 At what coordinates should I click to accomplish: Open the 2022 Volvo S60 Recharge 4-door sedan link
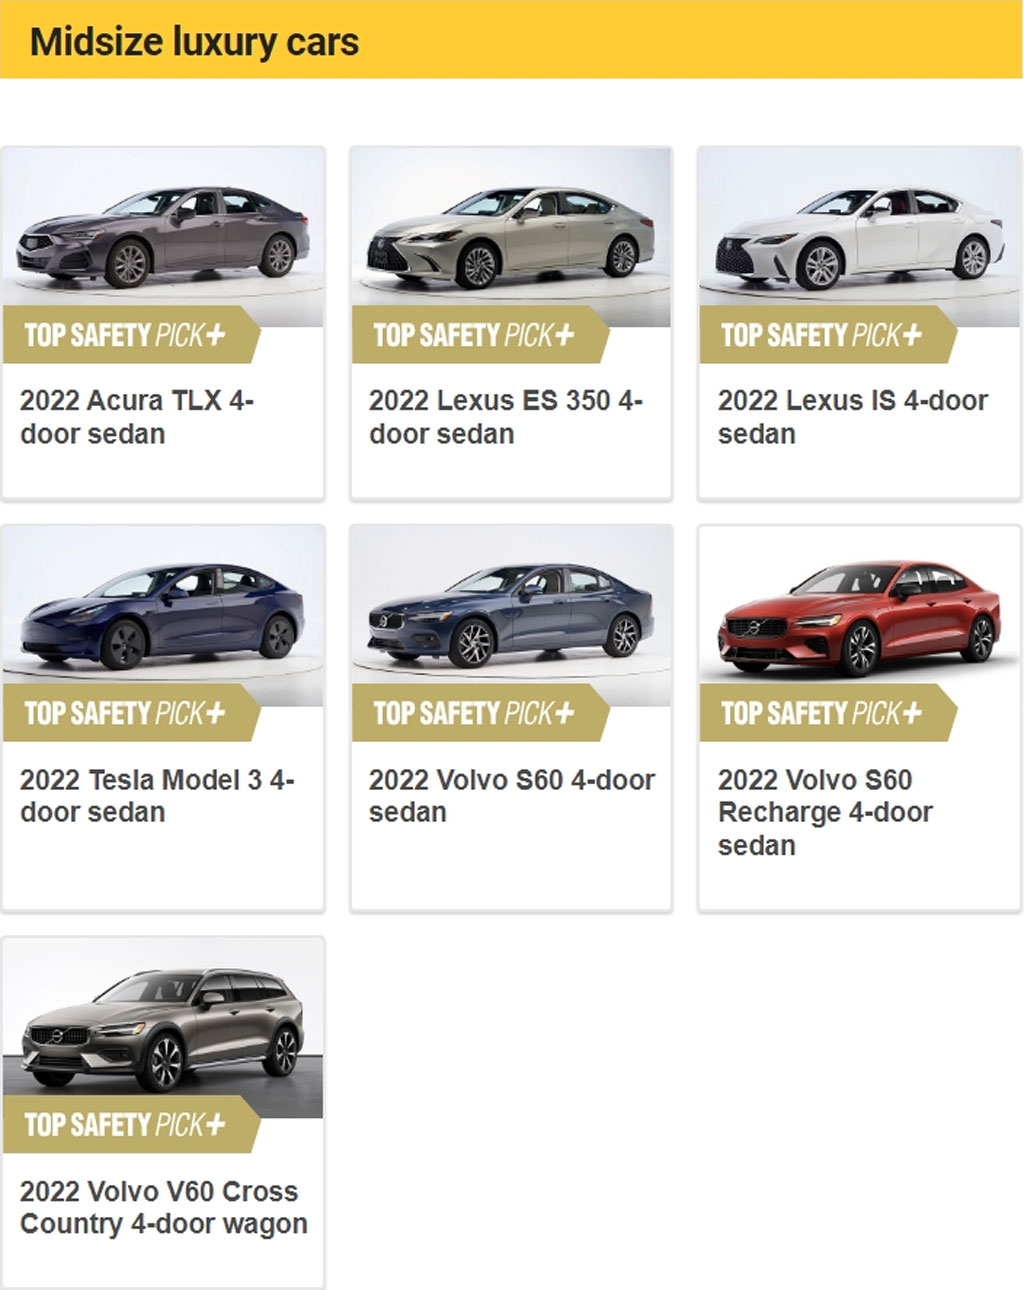[825, 812]
